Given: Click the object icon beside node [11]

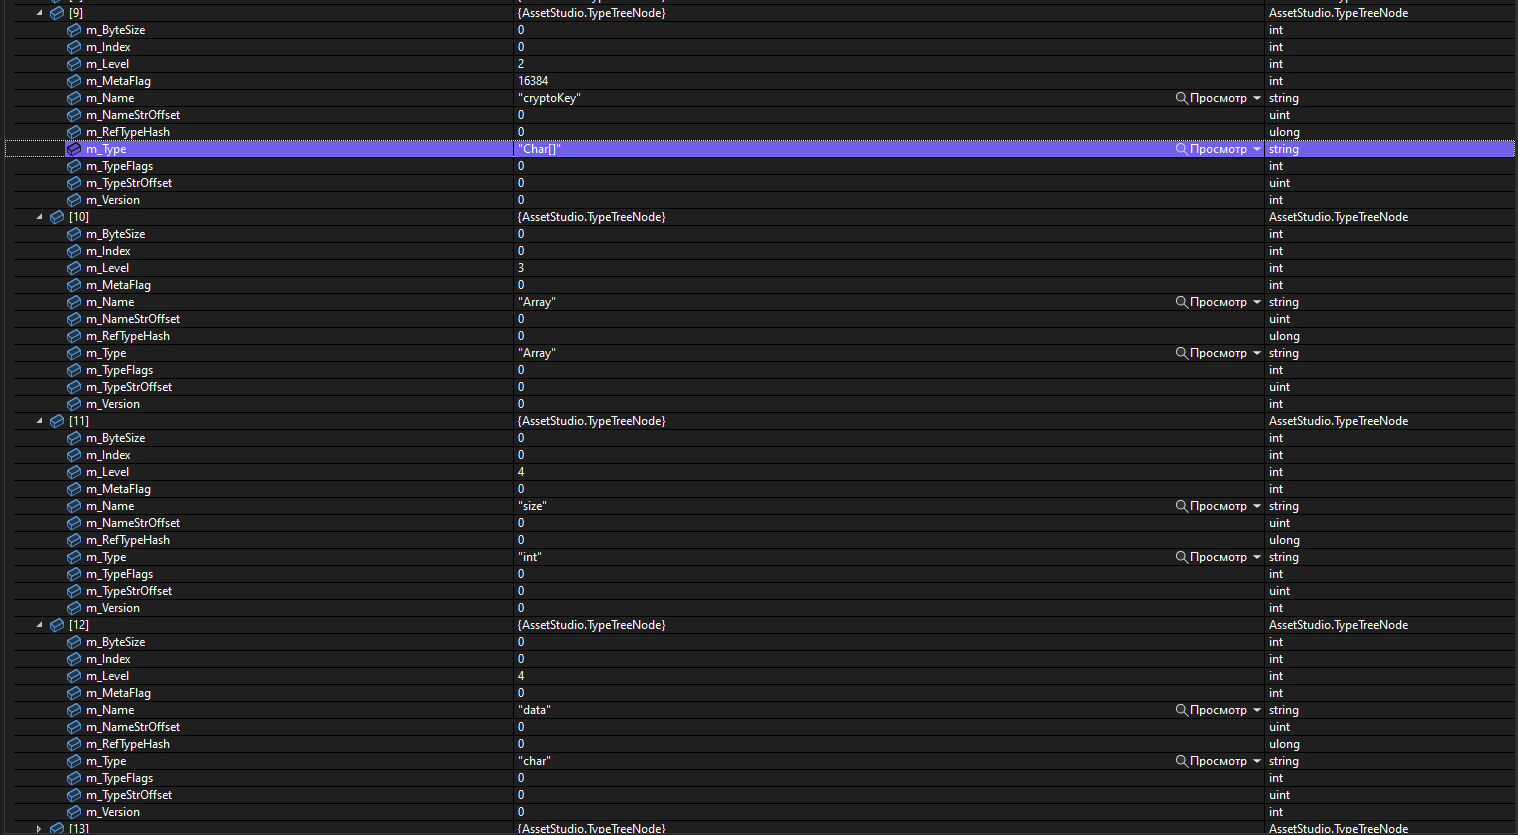Looking at the screenshot, I should point(57,421).
